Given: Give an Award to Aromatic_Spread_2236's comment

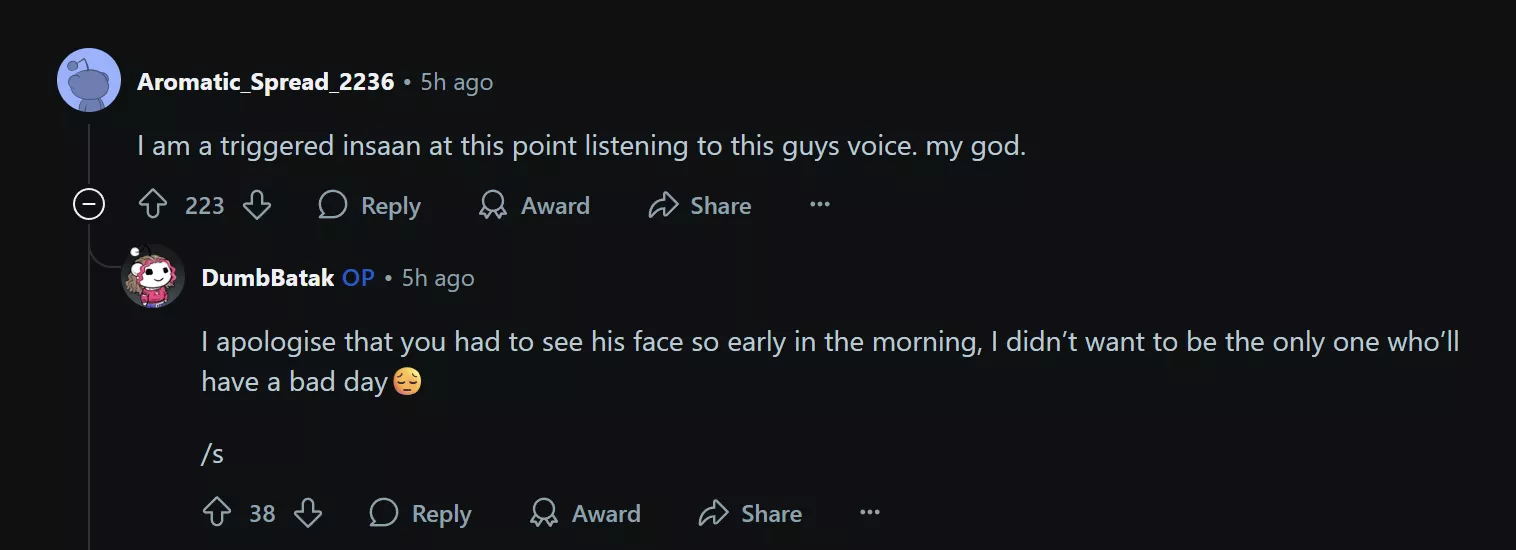Looking at the screenshot, I should pos(534,206).
